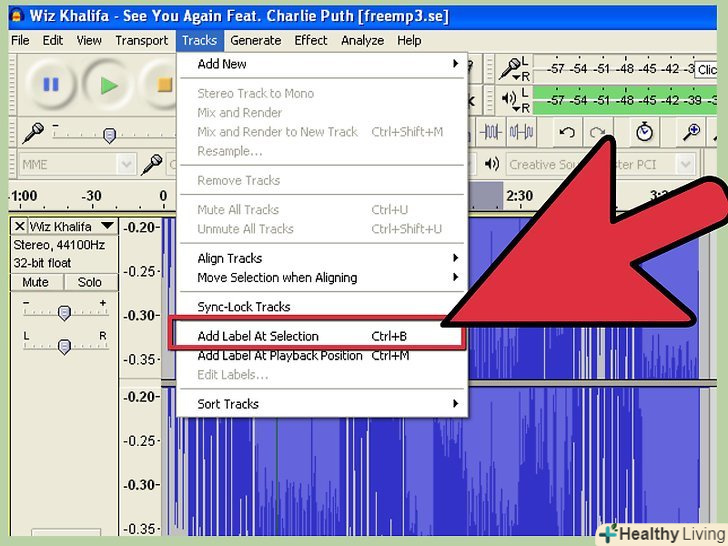Open the File menu

coord(20,41)
